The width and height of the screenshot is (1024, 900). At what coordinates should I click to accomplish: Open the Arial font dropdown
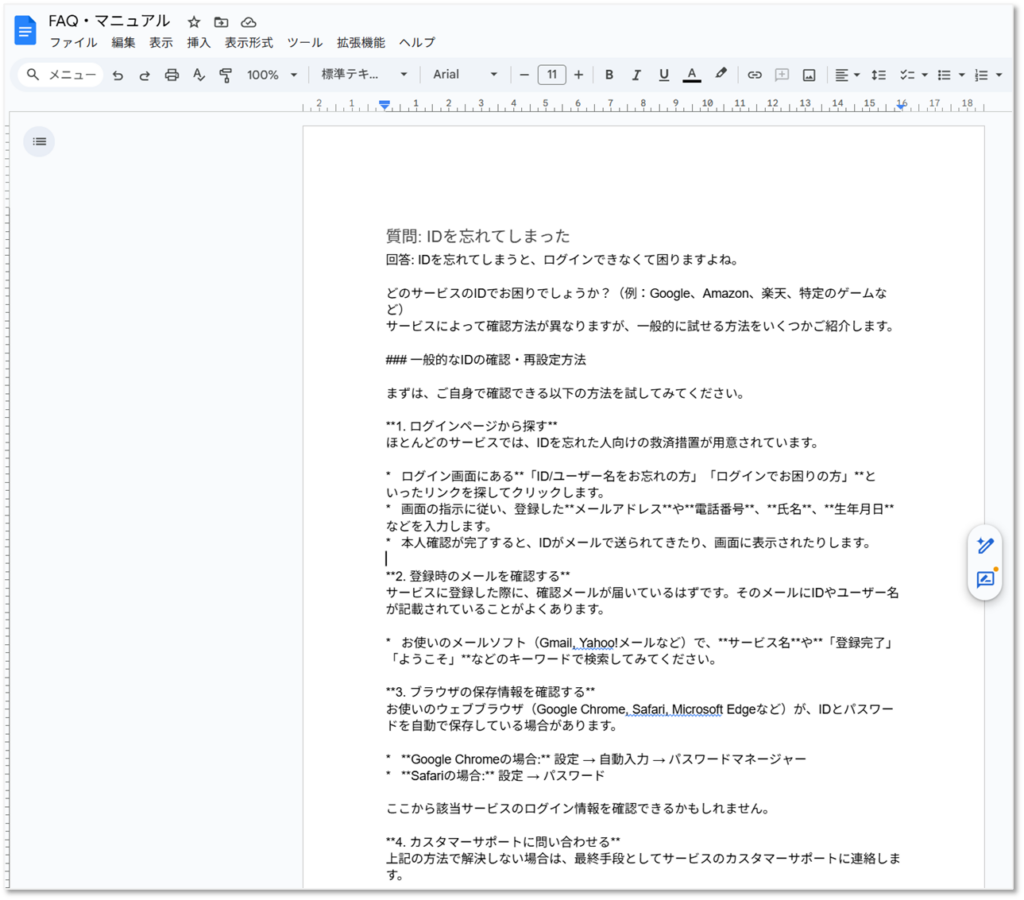coord(465,75)
